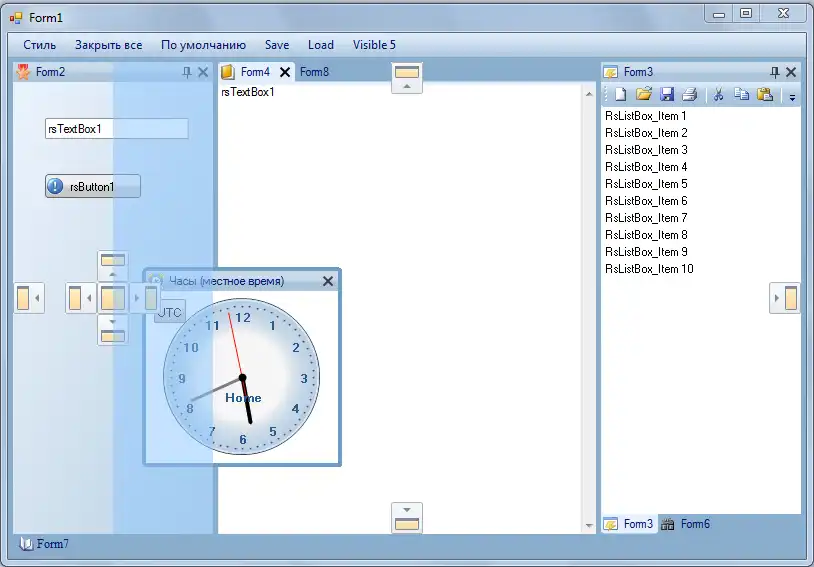Image resolution: width=814 pixels, height=567 pixels.
Task: Select RsListBox_Item 4
Action: click(x=701, y=167)
